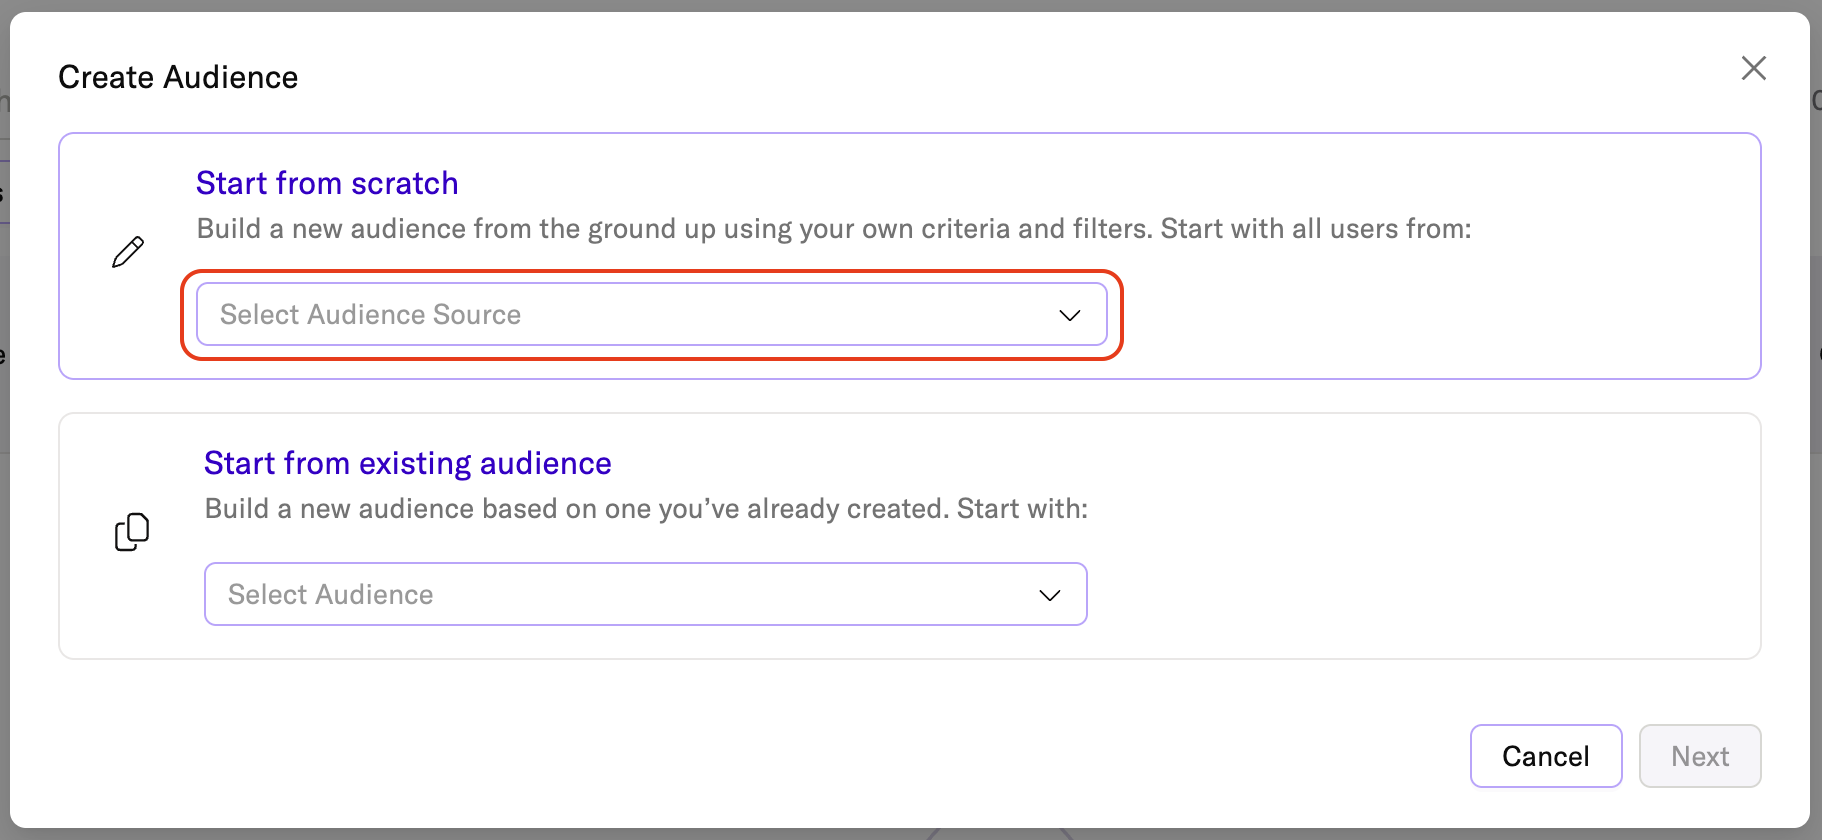Click the 'Select Audience' placeholder text

click(x=330, y=595)
